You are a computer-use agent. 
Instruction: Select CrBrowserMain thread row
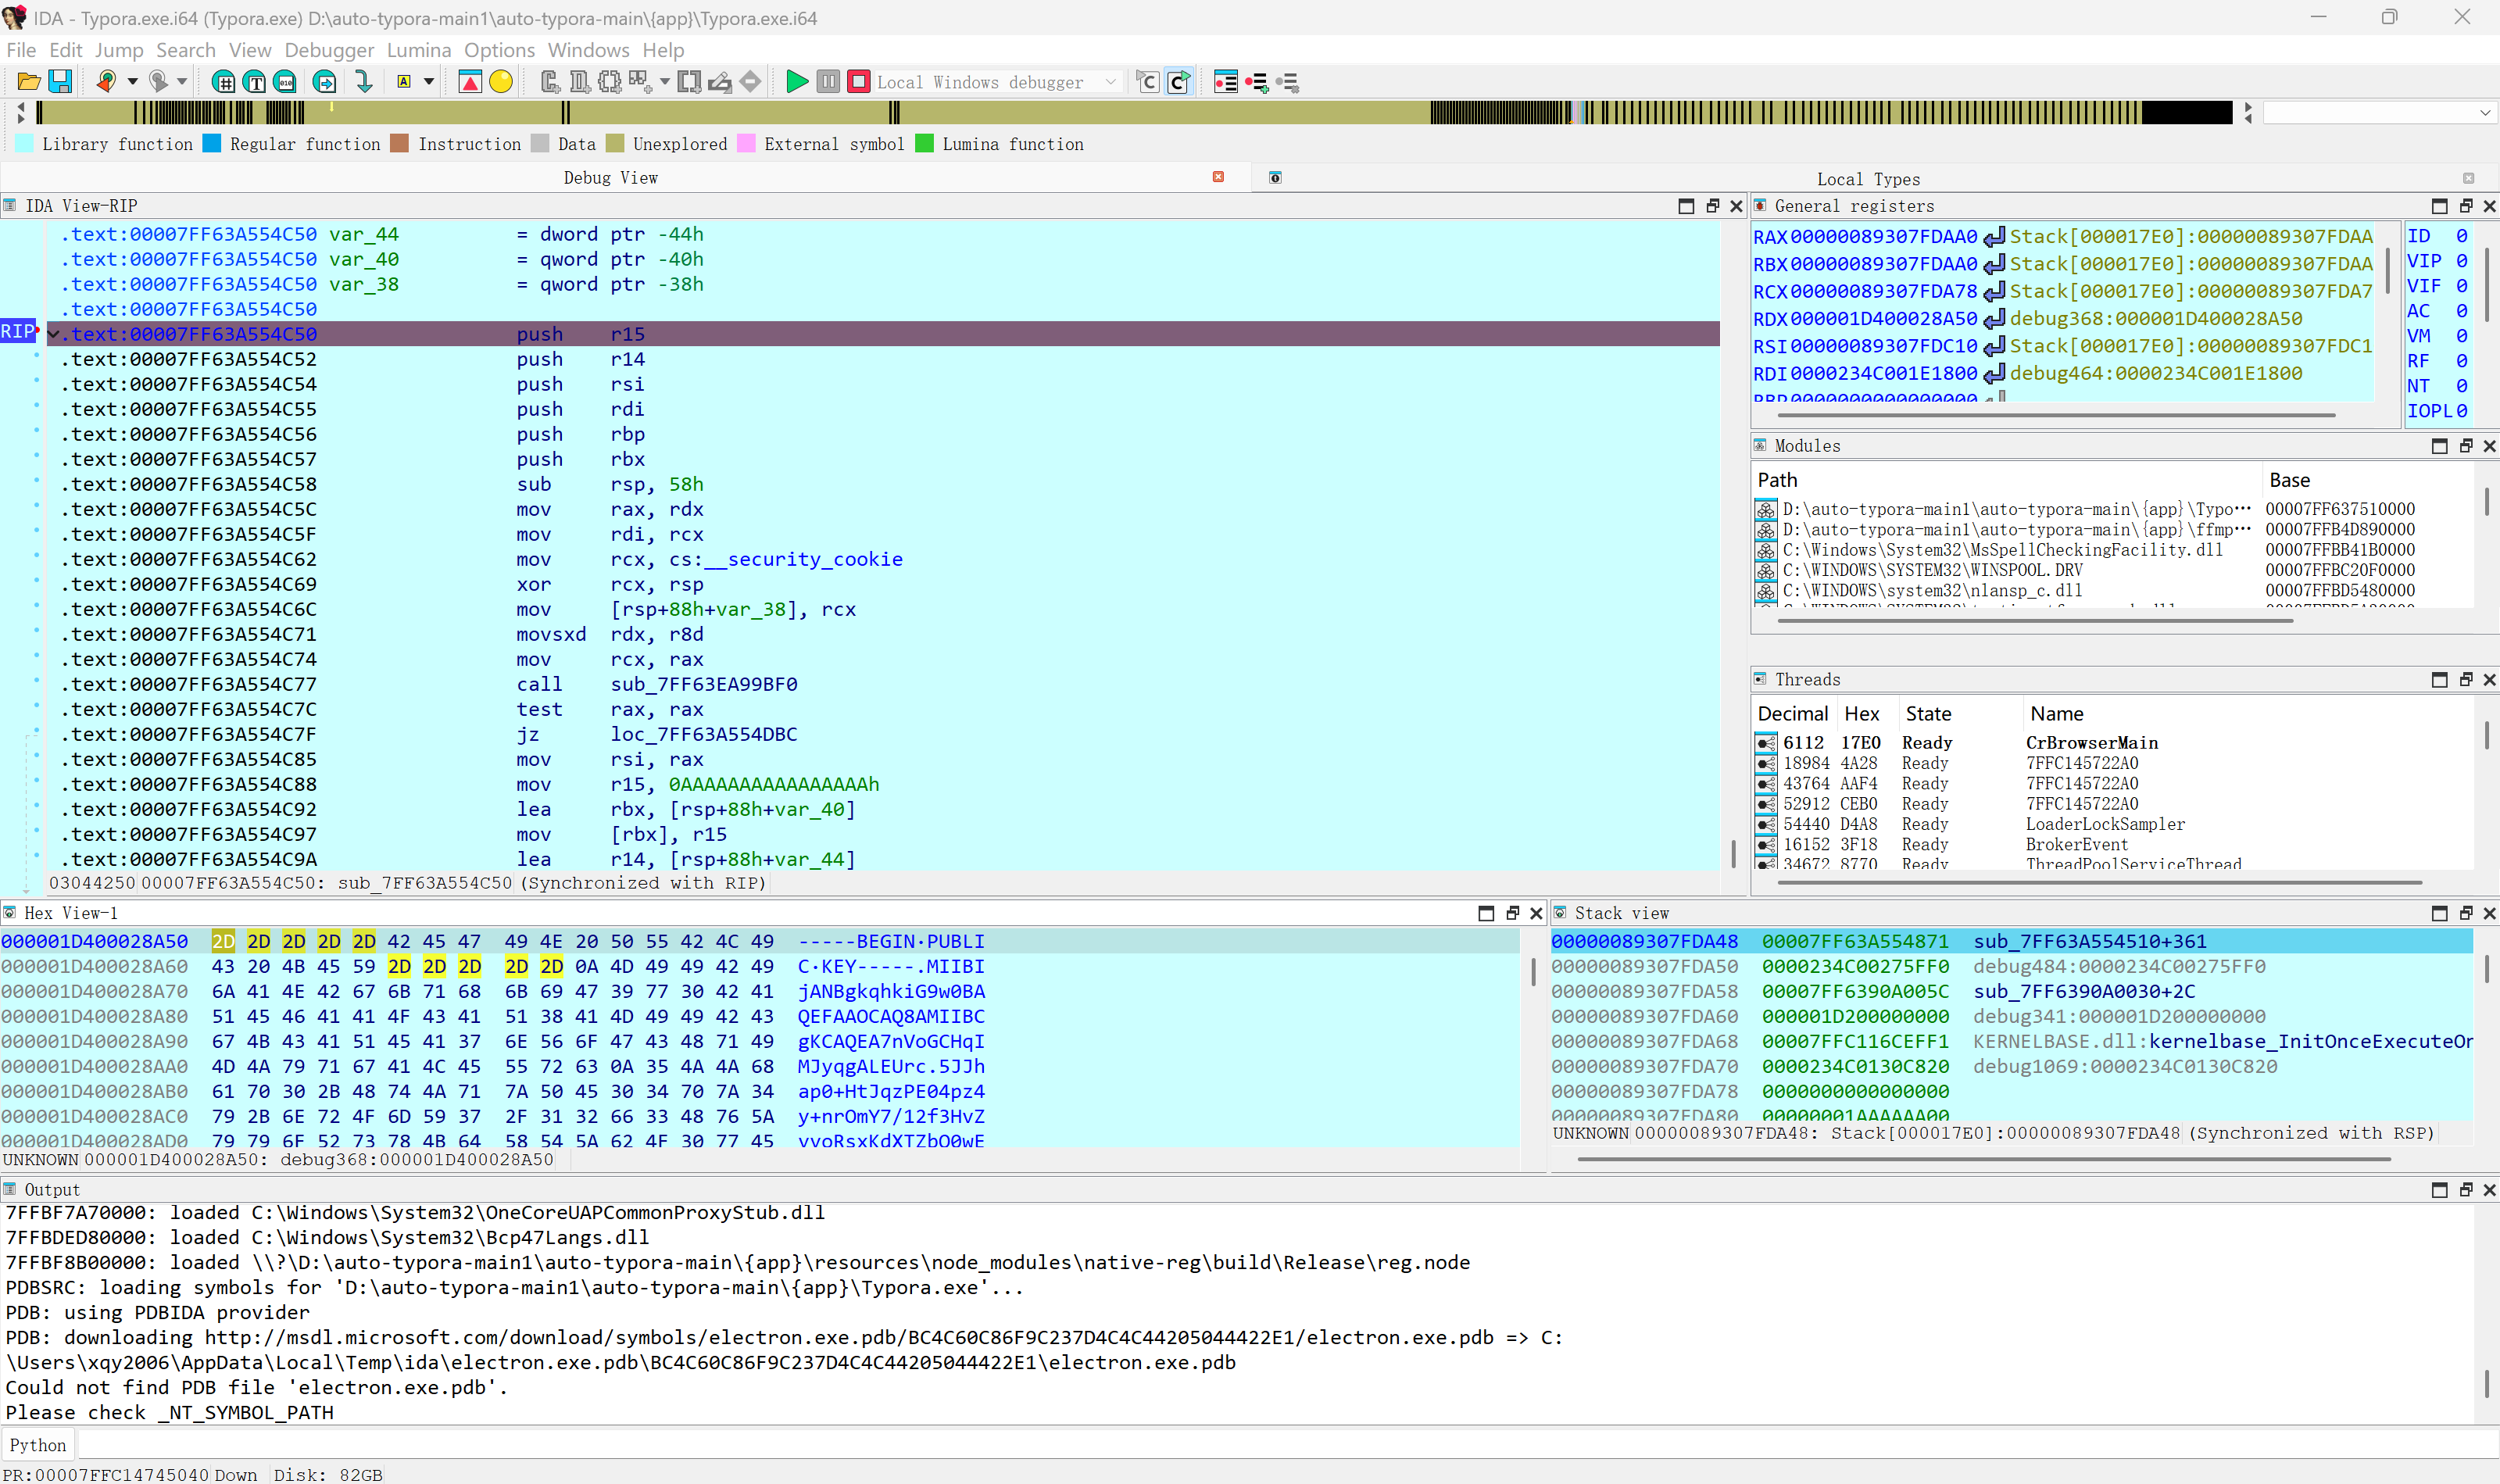pyautogui.click(x=2090, y=743)
